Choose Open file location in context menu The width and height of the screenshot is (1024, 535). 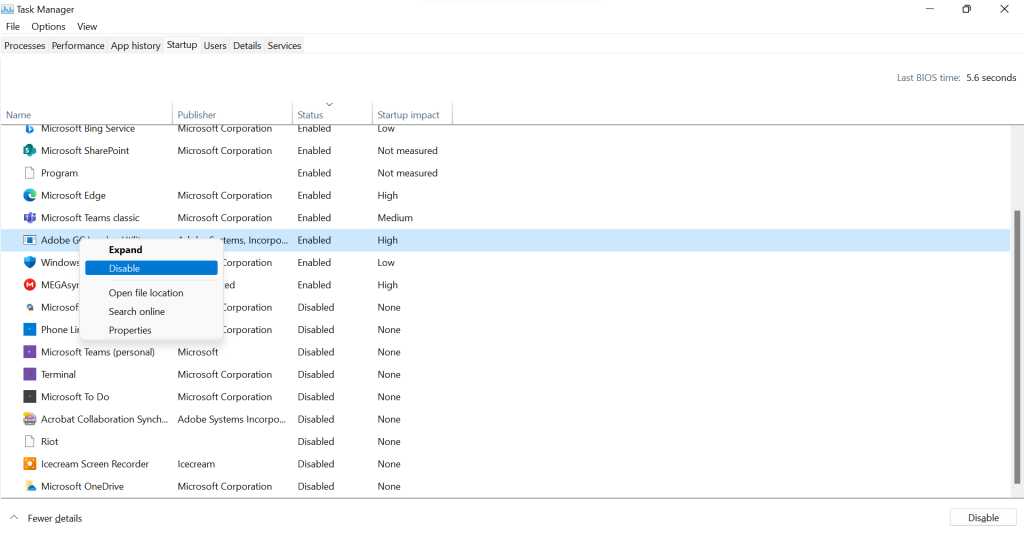point(151,293)
